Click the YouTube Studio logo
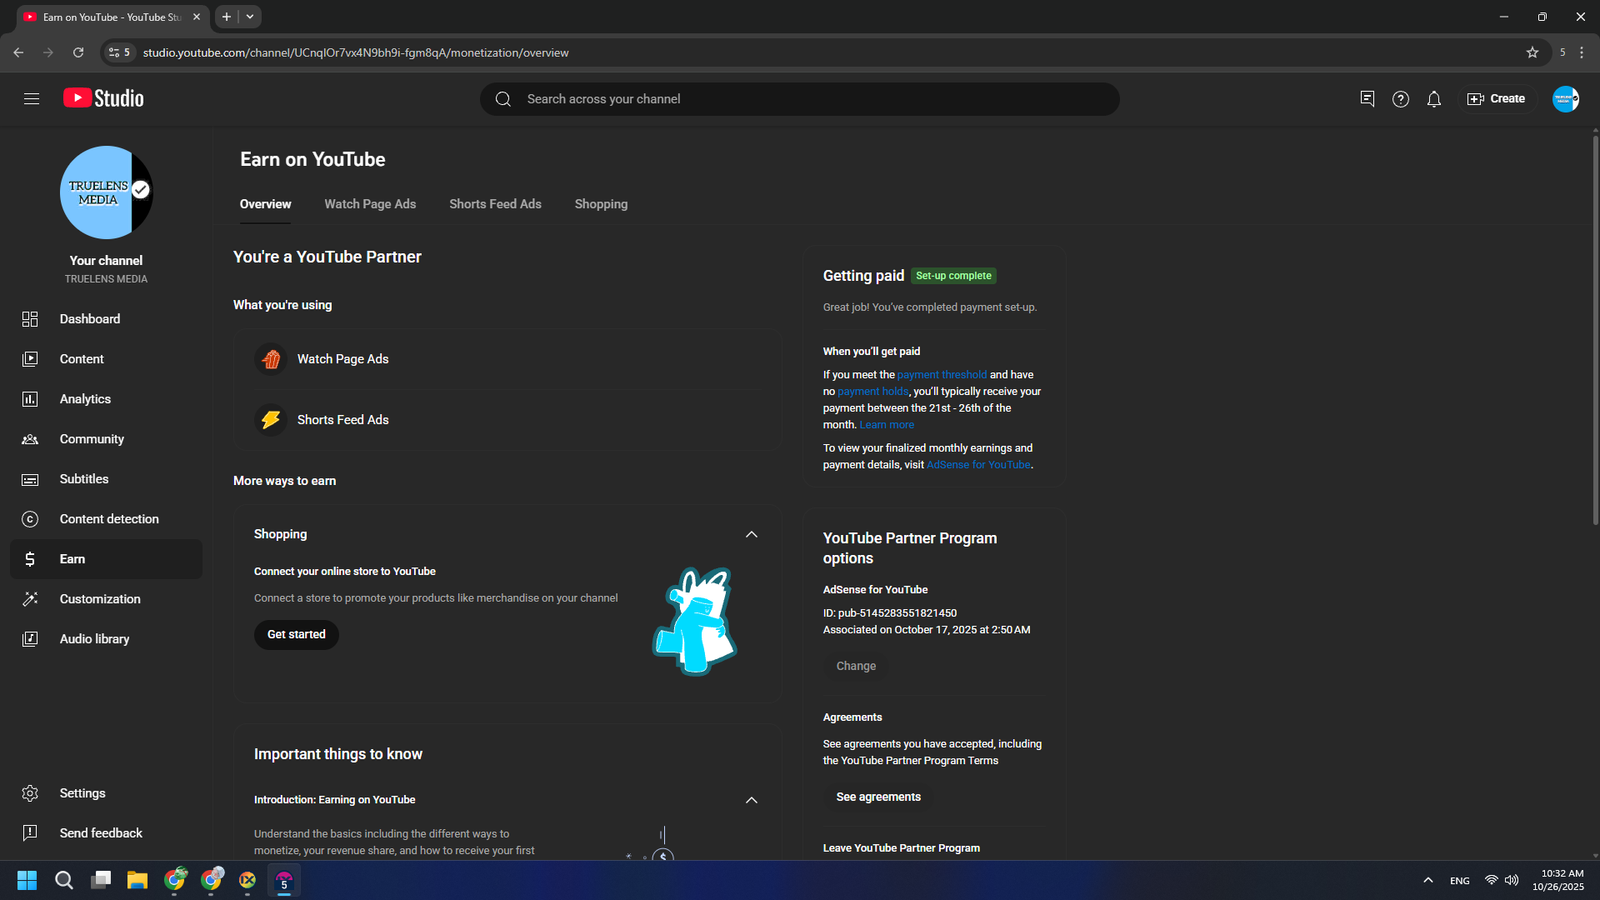The height and width of the screenshot is (900, 1600). [104, 98]
